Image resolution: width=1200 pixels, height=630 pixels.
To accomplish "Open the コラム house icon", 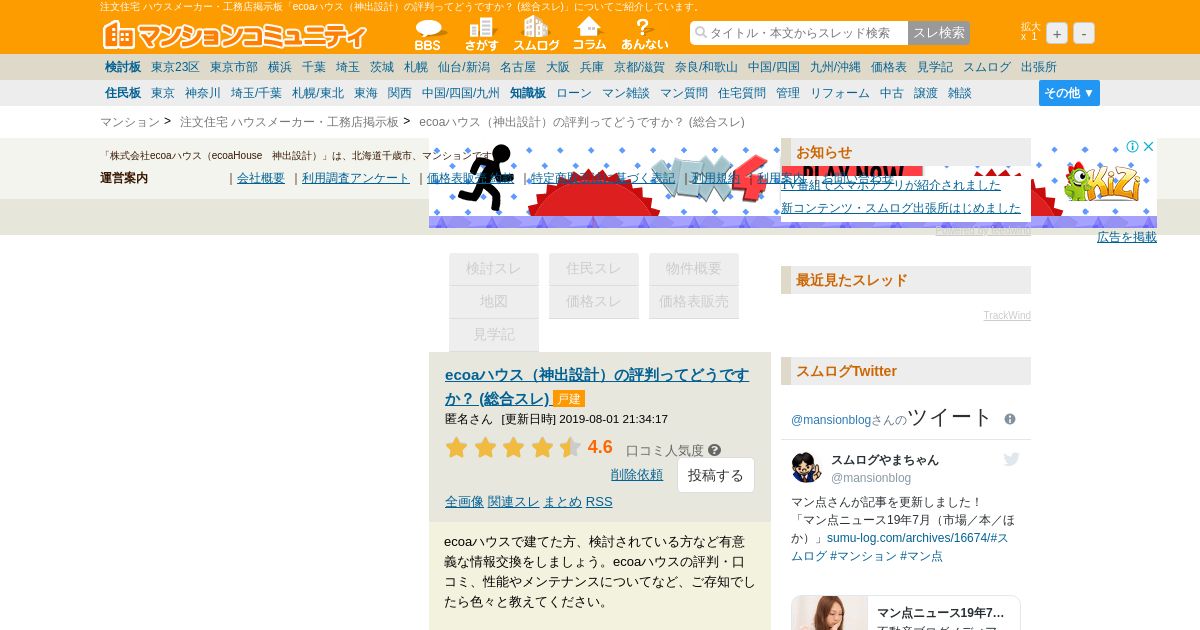I will coord(590,35).
